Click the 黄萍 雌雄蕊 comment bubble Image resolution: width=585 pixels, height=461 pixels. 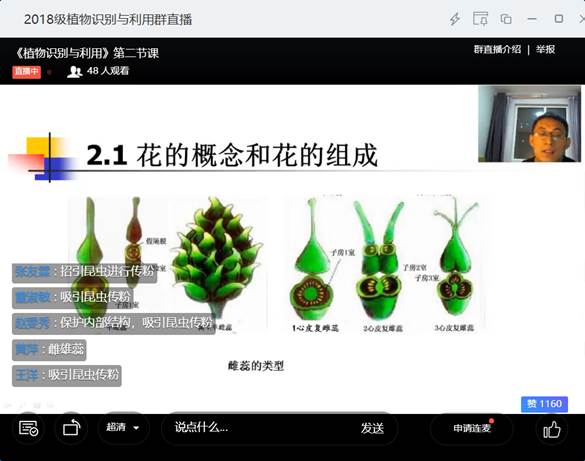(x=49, y=350)
